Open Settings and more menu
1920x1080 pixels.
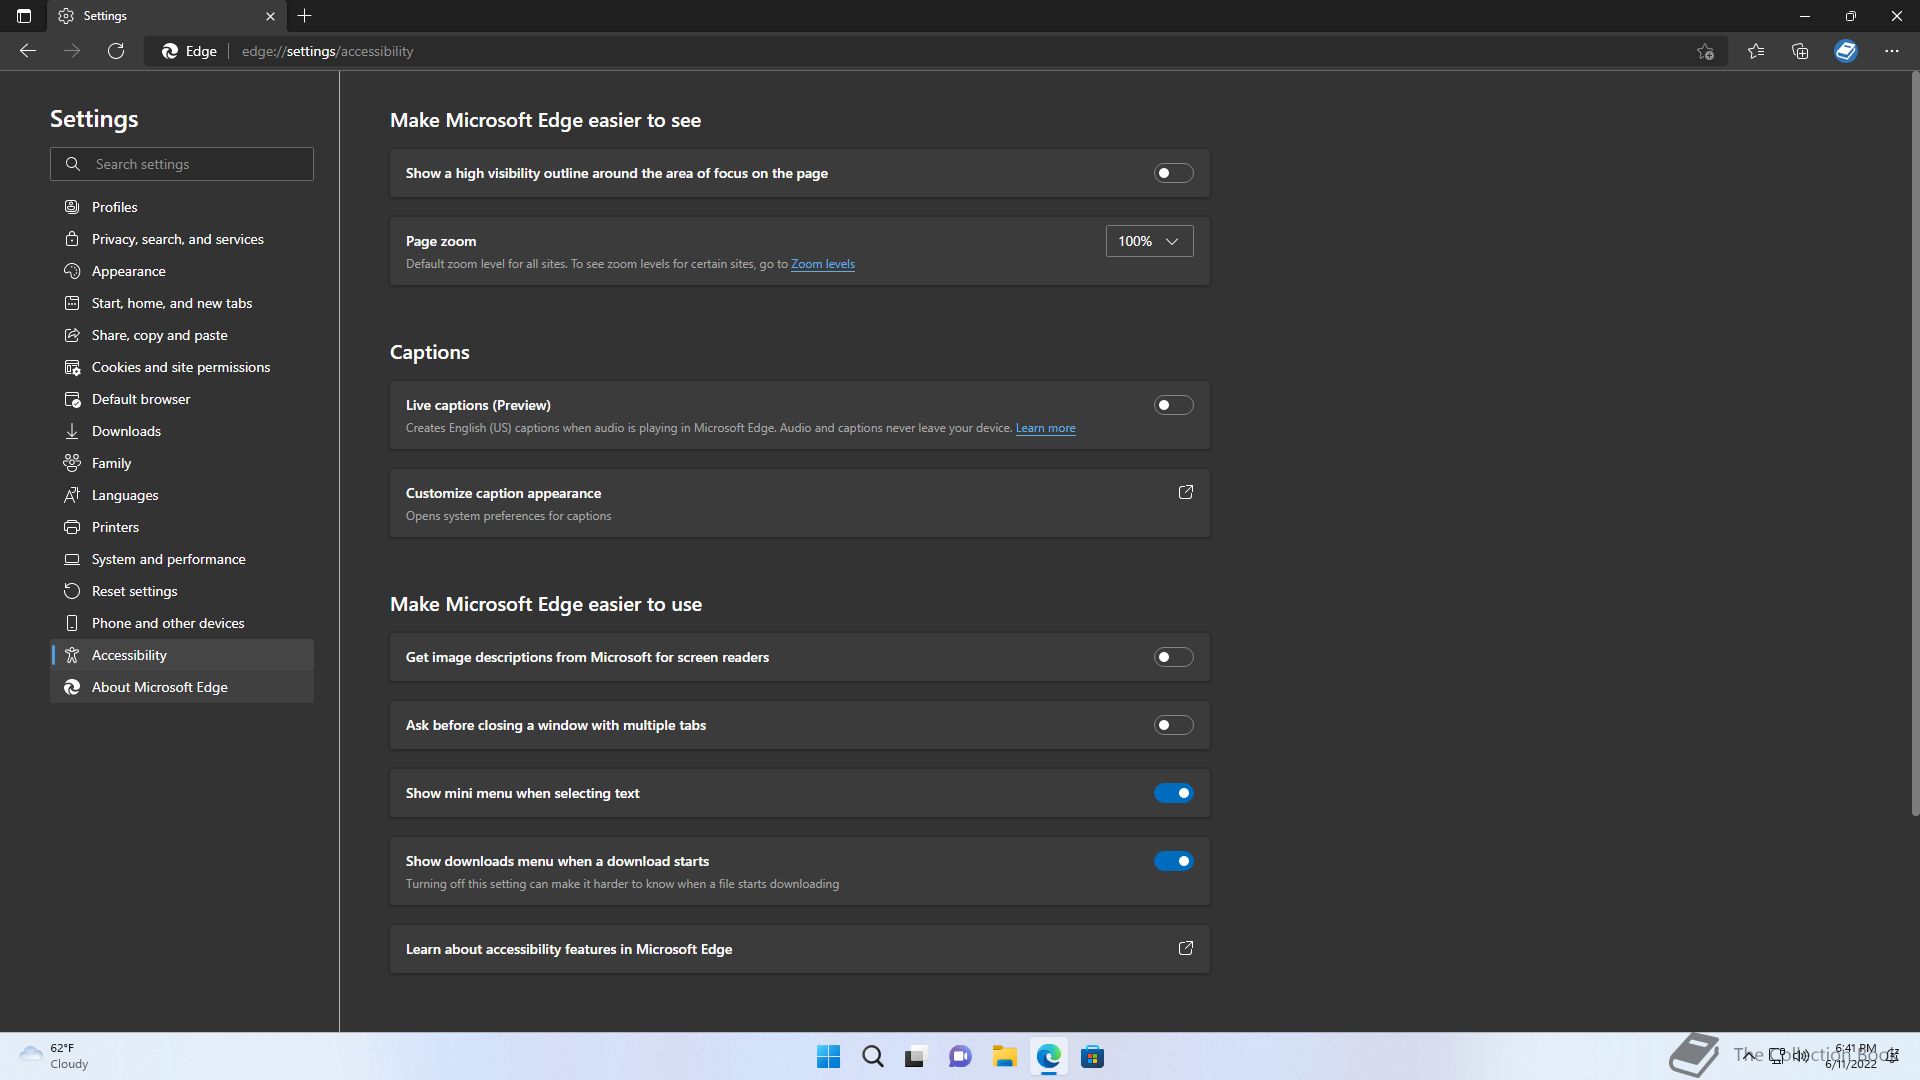point(1892,51)
